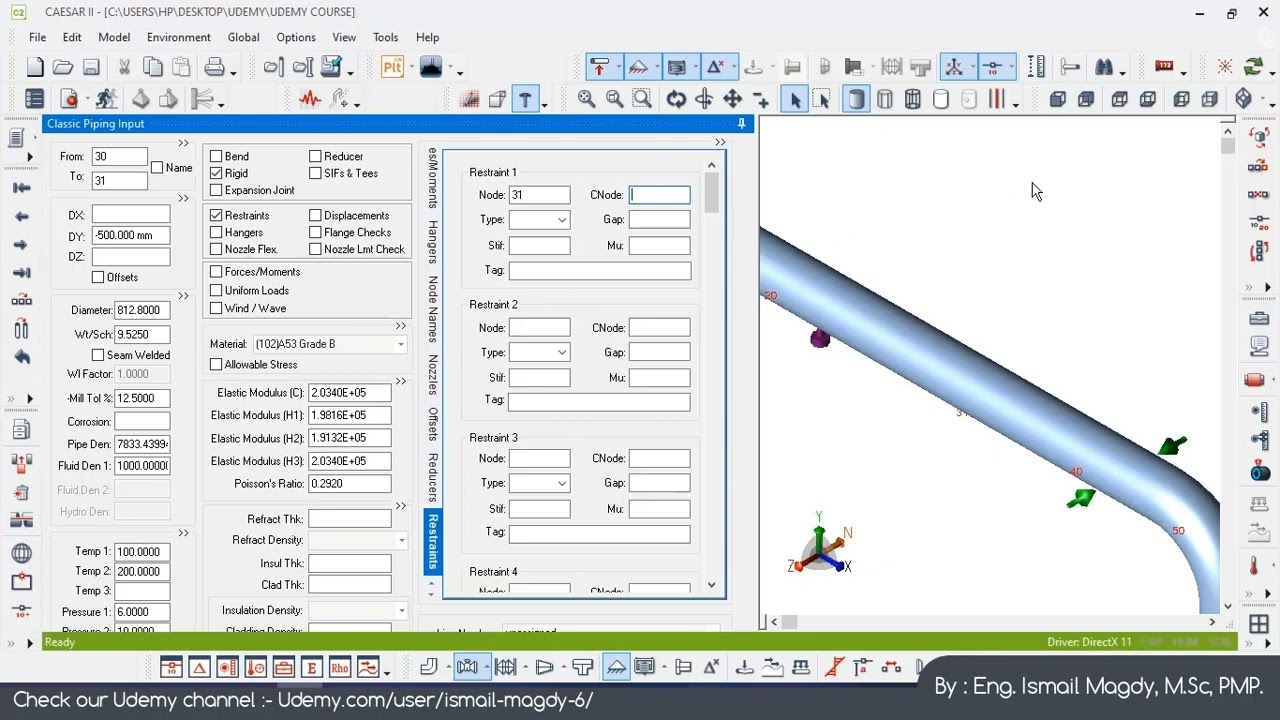Viewport: 1280px width, 720px height.
Task: Click Zoom Out magnifier icon
Action: pyautogui.click(x=614, y=99)
